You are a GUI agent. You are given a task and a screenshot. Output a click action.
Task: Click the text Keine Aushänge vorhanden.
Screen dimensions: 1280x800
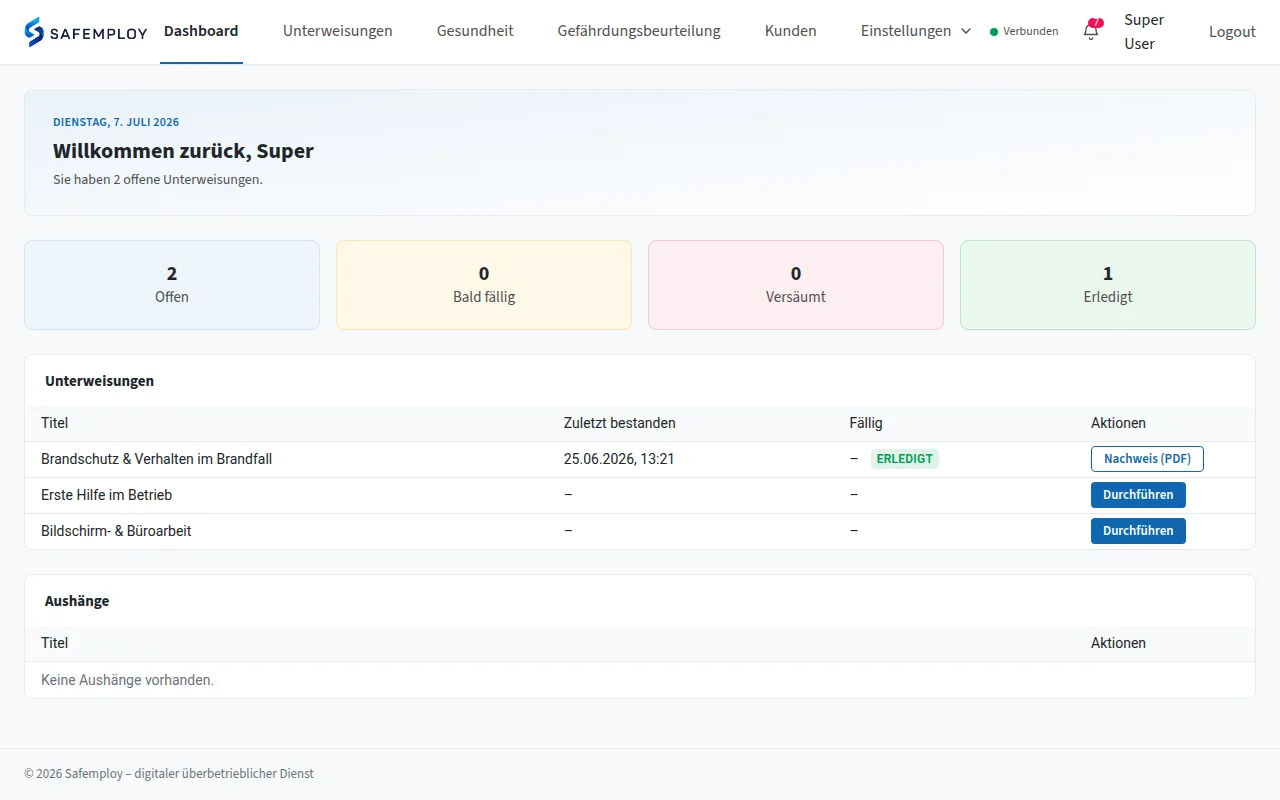click(128, 680)
